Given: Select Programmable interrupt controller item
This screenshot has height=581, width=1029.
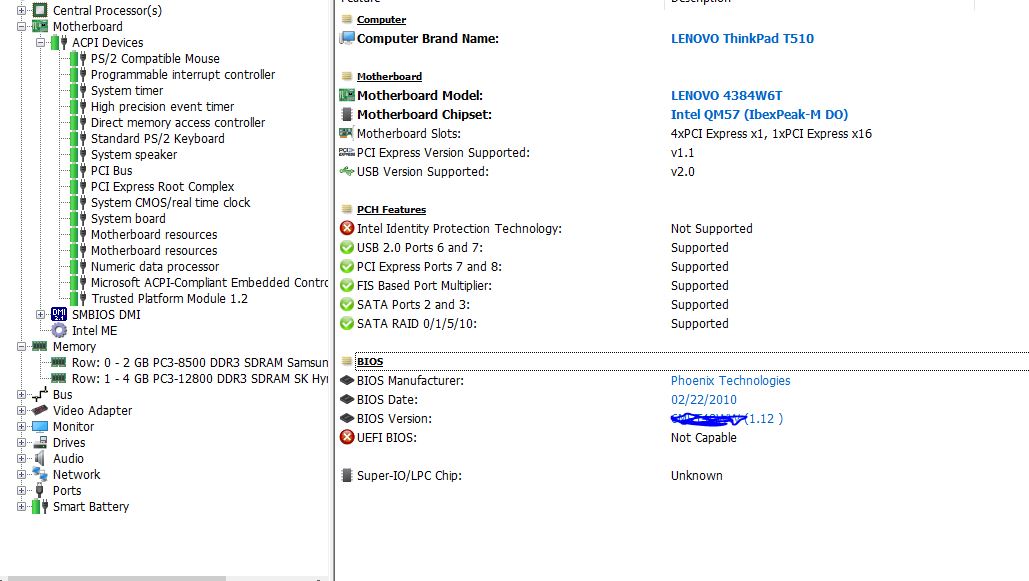Looking at the screenshot, I should [x=183, y=75].
